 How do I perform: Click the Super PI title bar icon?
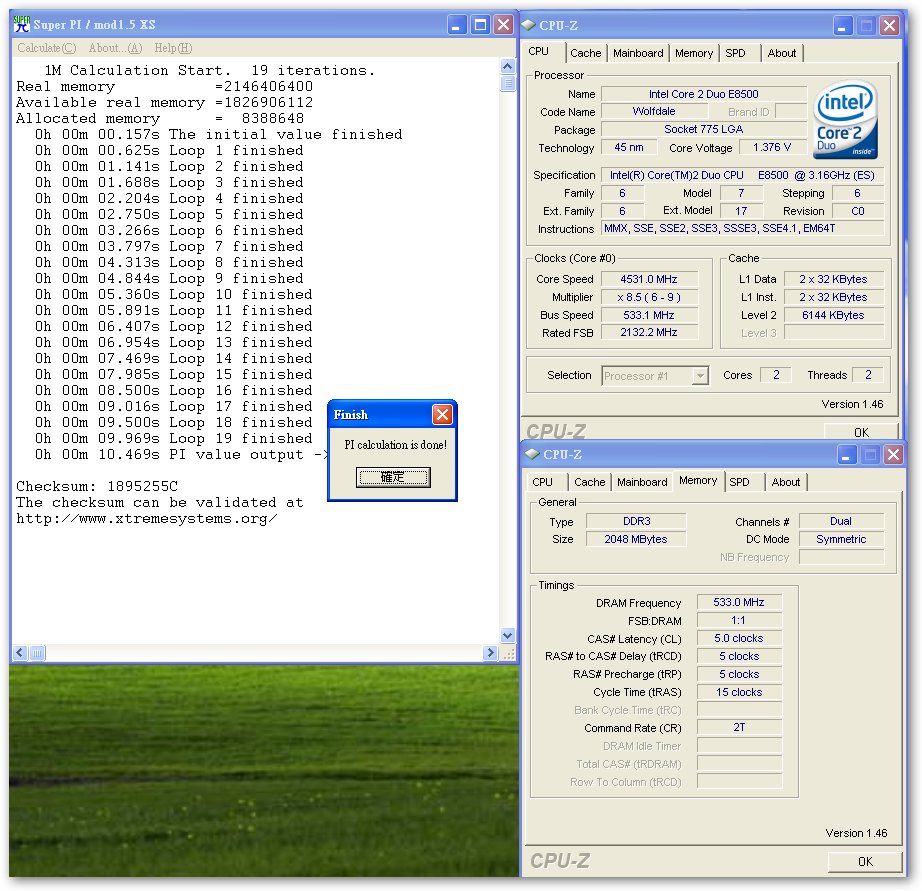click(20, 25)
